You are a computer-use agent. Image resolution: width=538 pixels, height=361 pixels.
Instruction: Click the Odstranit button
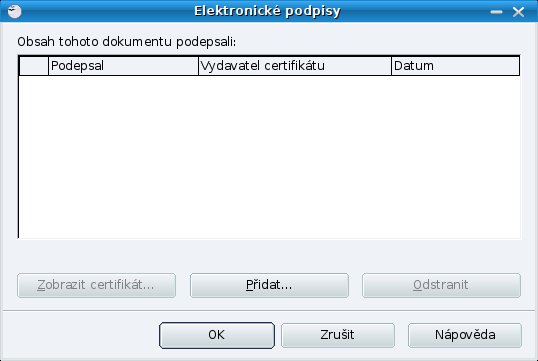[441, 285]
